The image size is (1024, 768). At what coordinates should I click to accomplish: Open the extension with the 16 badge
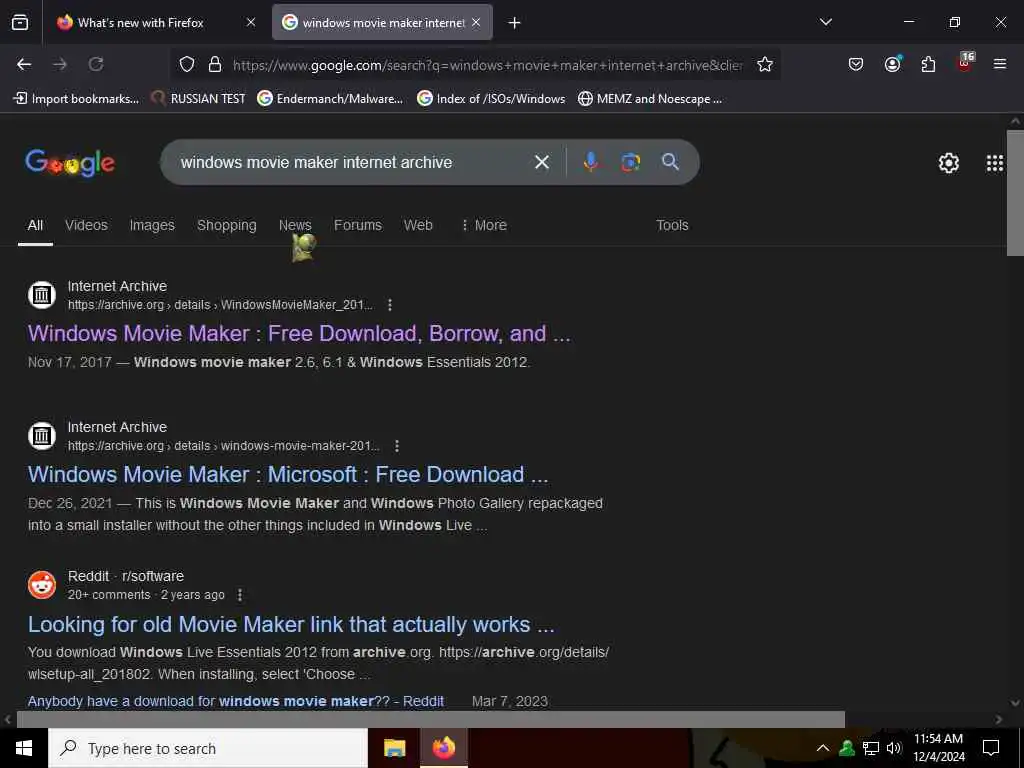click(965, 63)
